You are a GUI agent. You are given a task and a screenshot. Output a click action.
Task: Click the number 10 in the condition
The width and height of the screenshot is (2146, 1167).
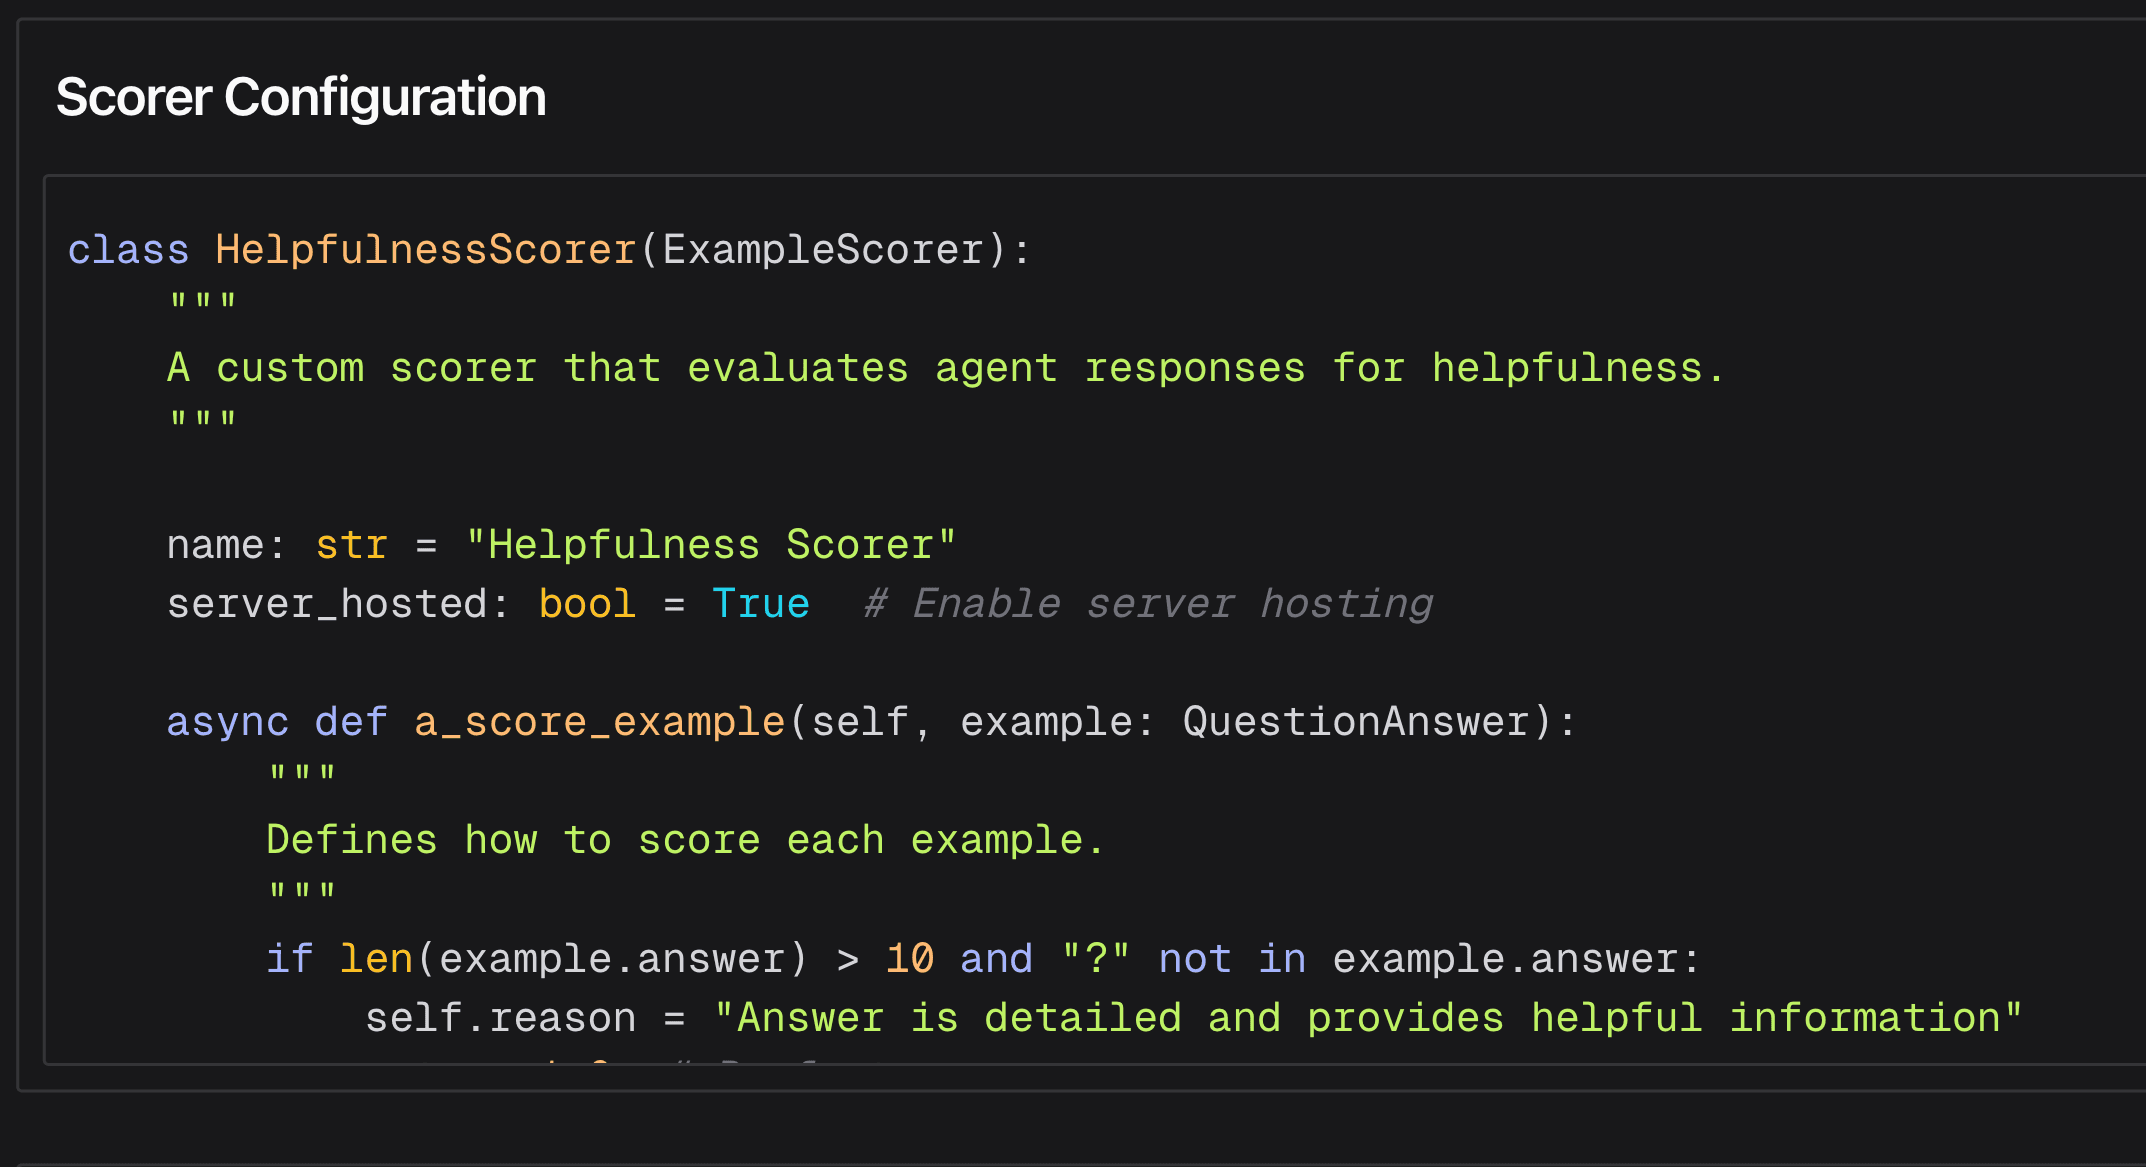point(909,957)
